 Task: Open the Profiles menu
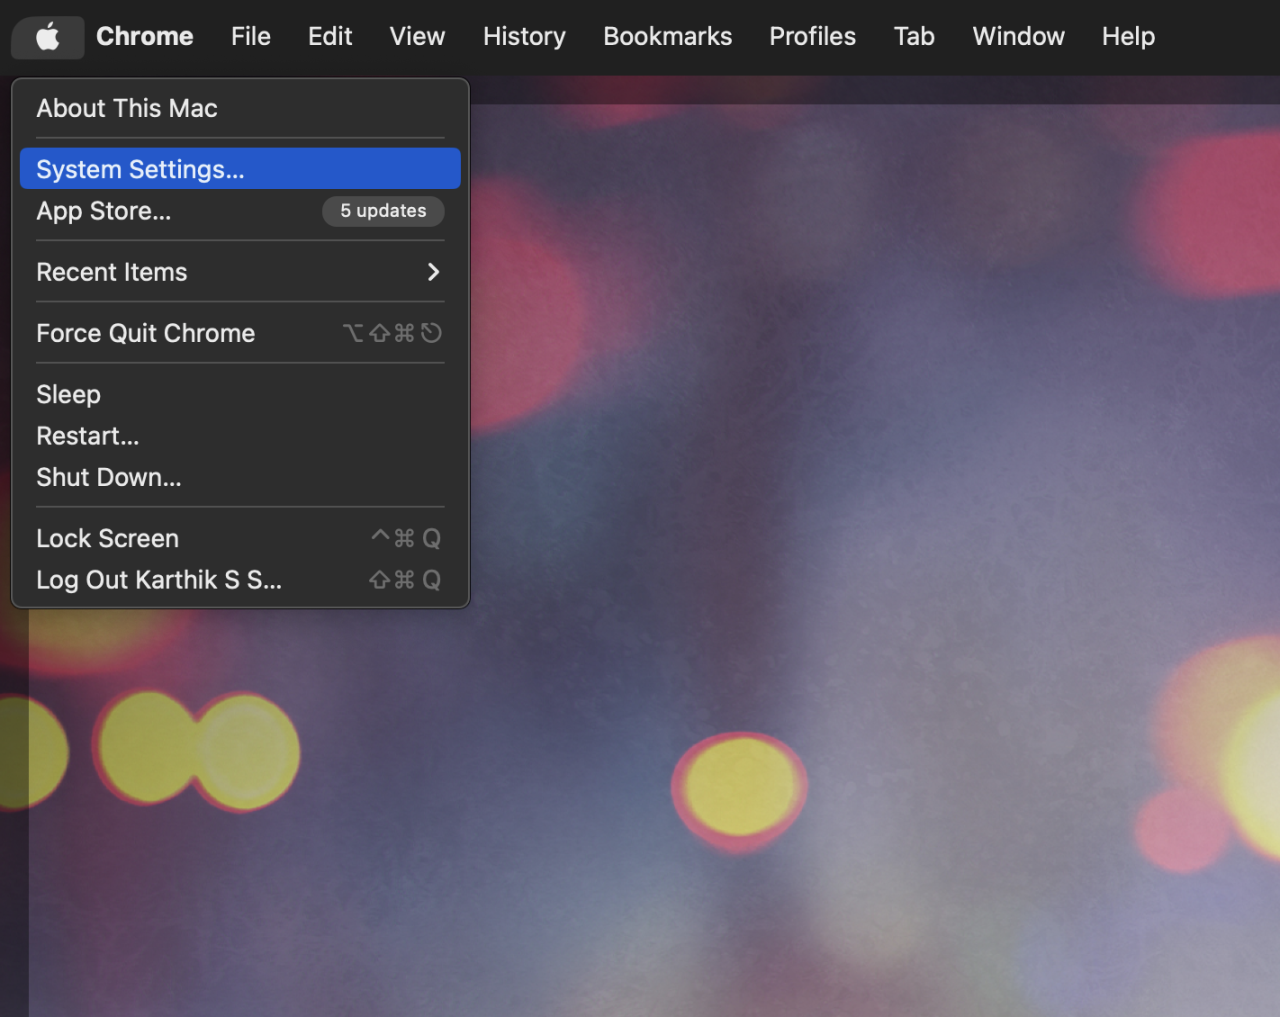pos(812,36)
